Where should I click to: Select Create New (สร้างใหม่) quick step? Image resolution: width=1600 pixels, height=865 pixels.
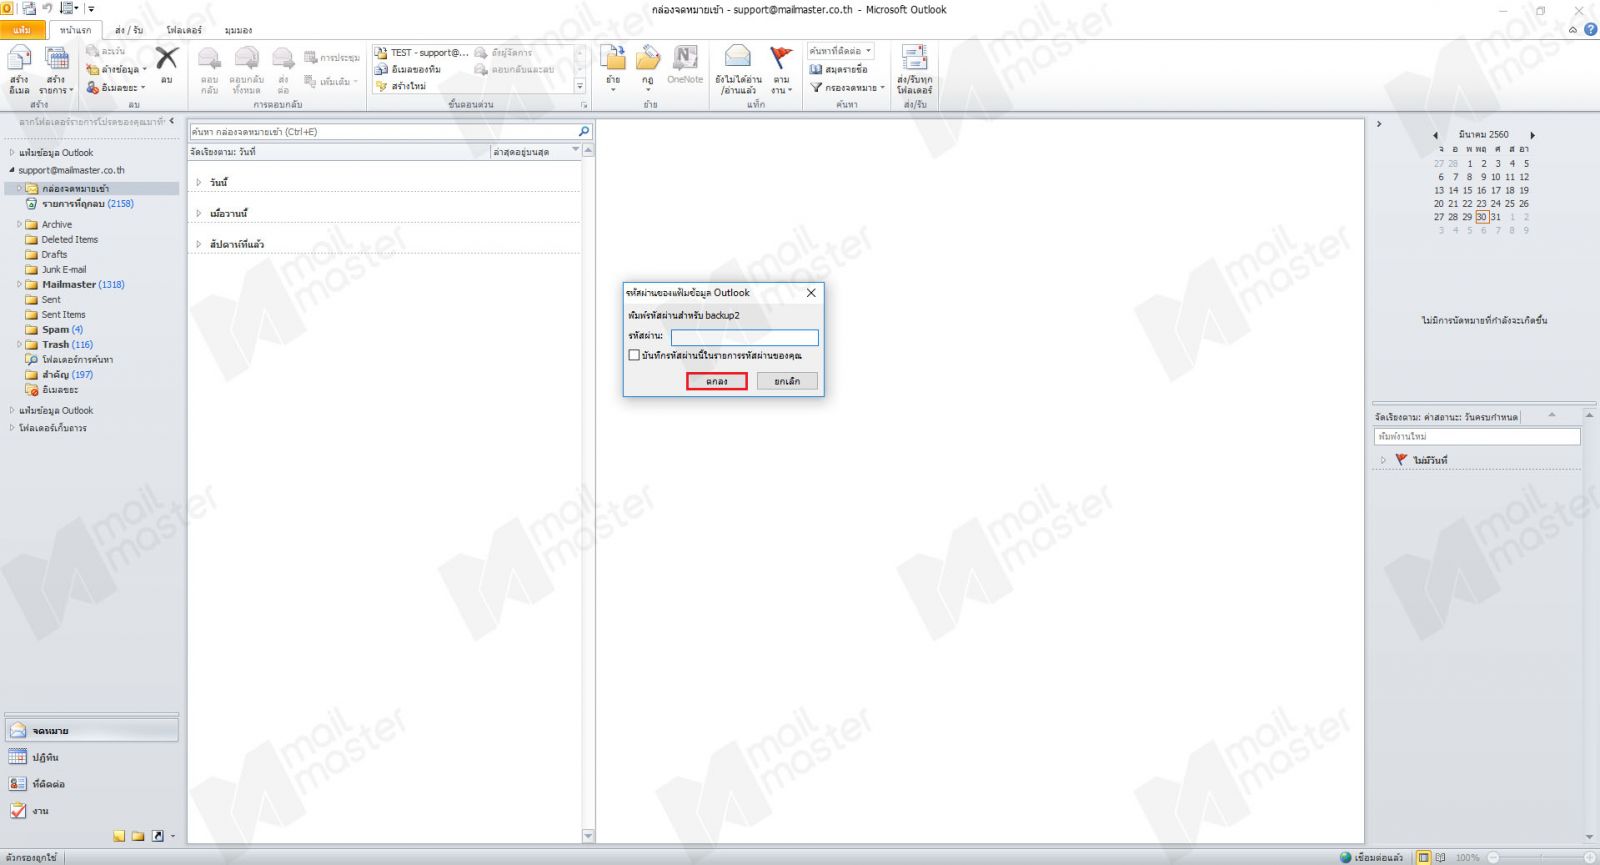tap(401, 86)
